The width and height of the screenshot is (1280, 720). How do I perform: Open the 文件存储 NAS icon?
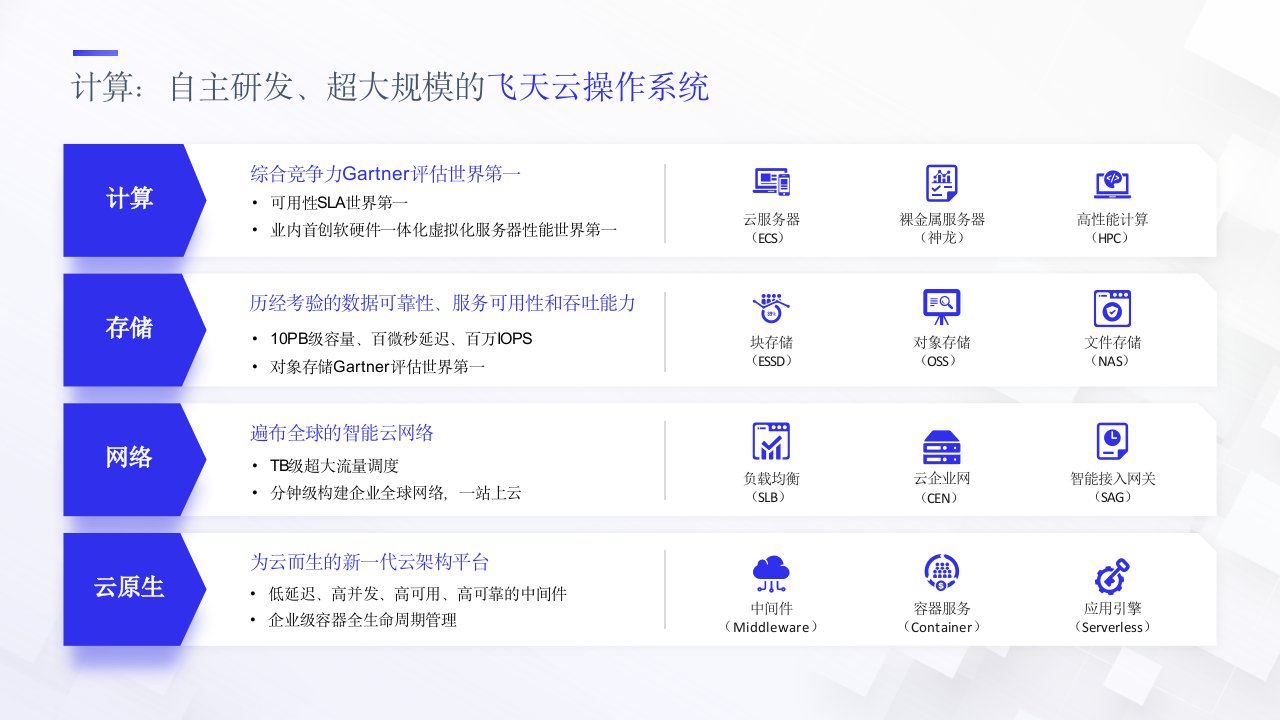click(x=1112, y=308)
